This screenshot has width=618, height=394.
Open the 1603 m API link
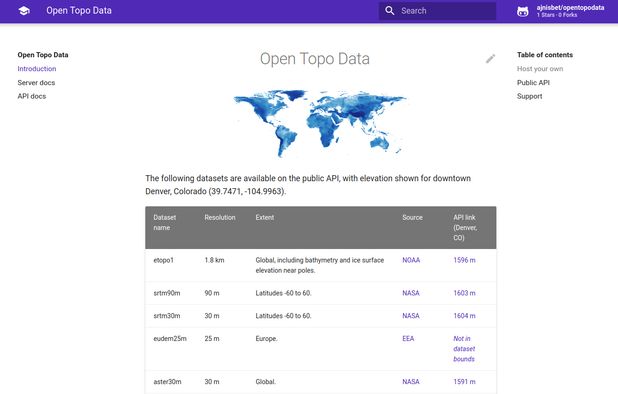click(x=464, y=293)
